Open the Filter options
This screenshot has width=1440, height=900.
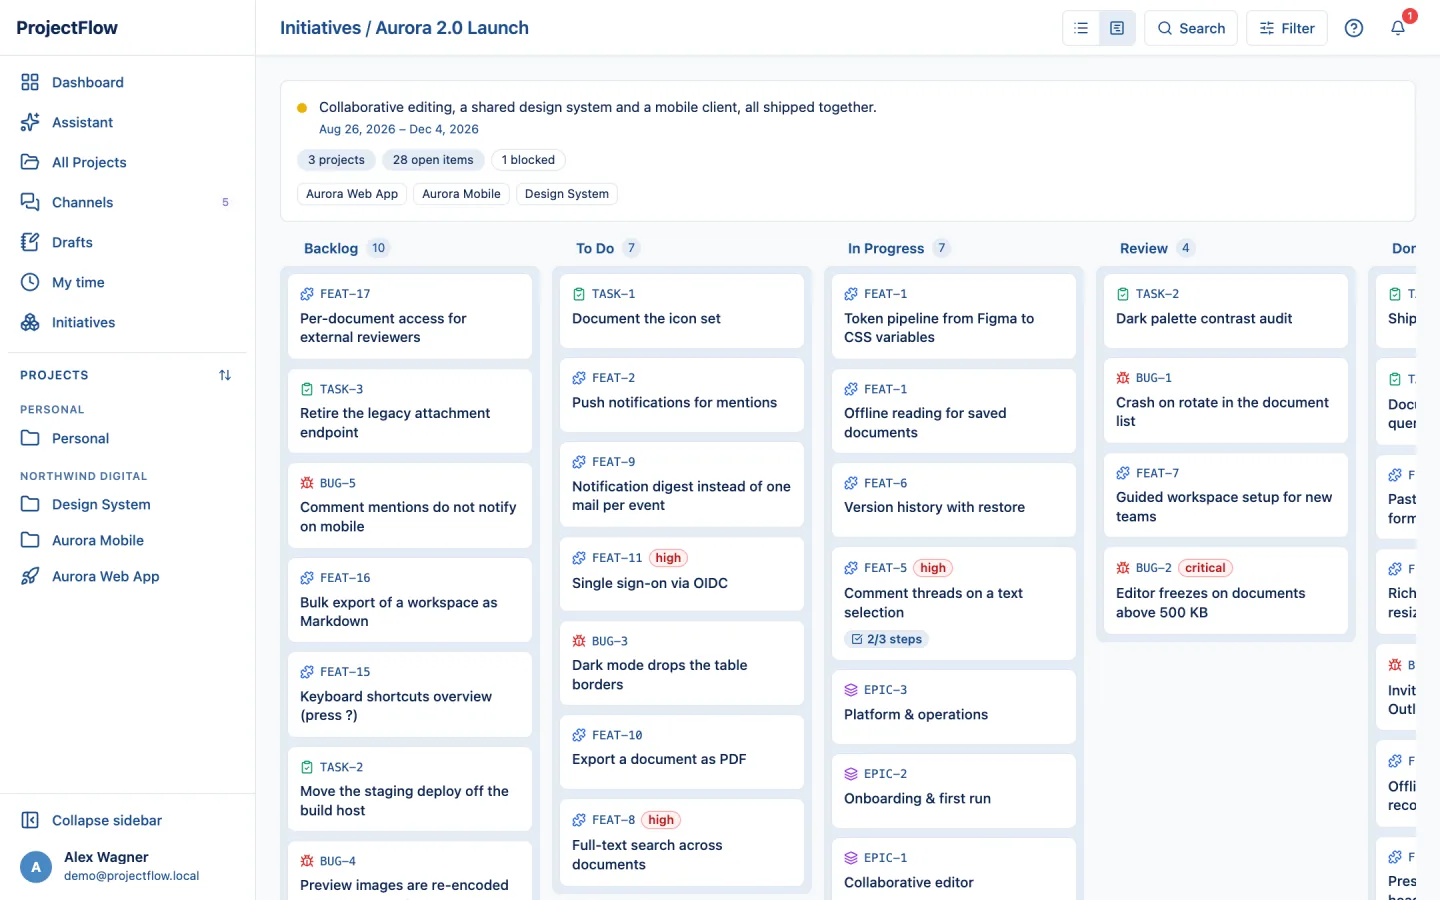1287,28
